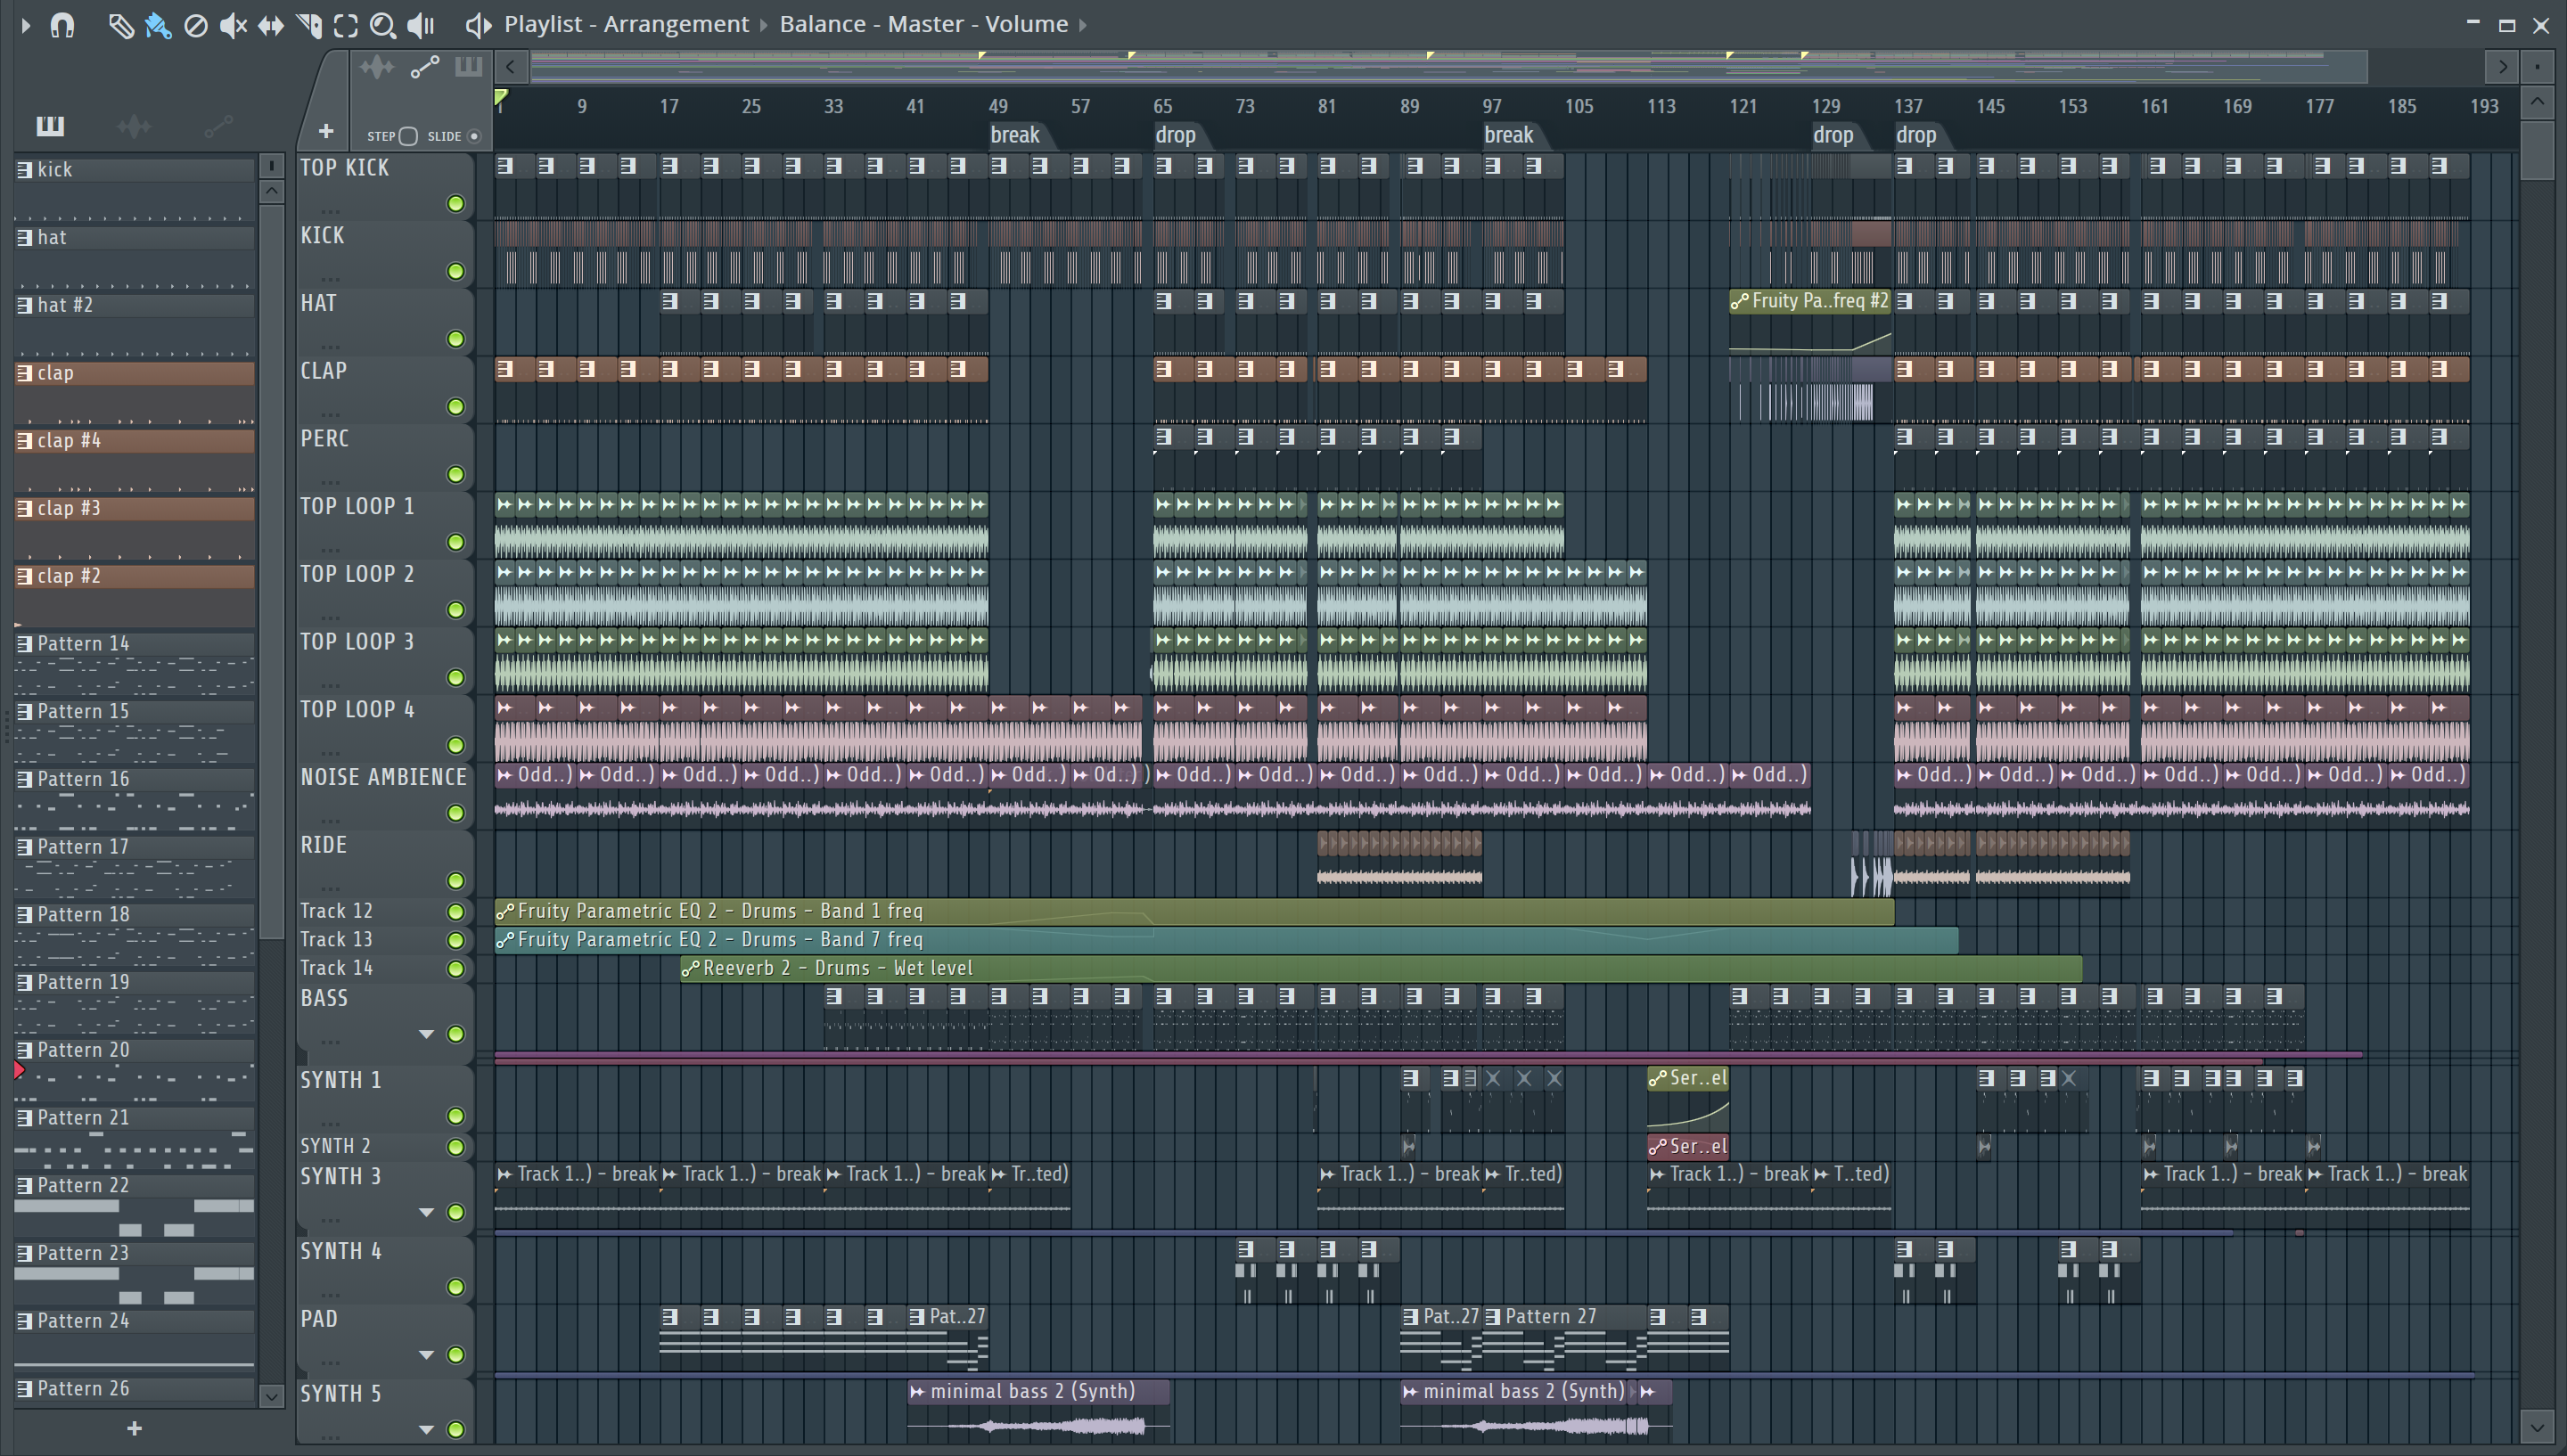Mute the TOP LOOP 1 track
Screen dimensions: 2567x1456
456,543
